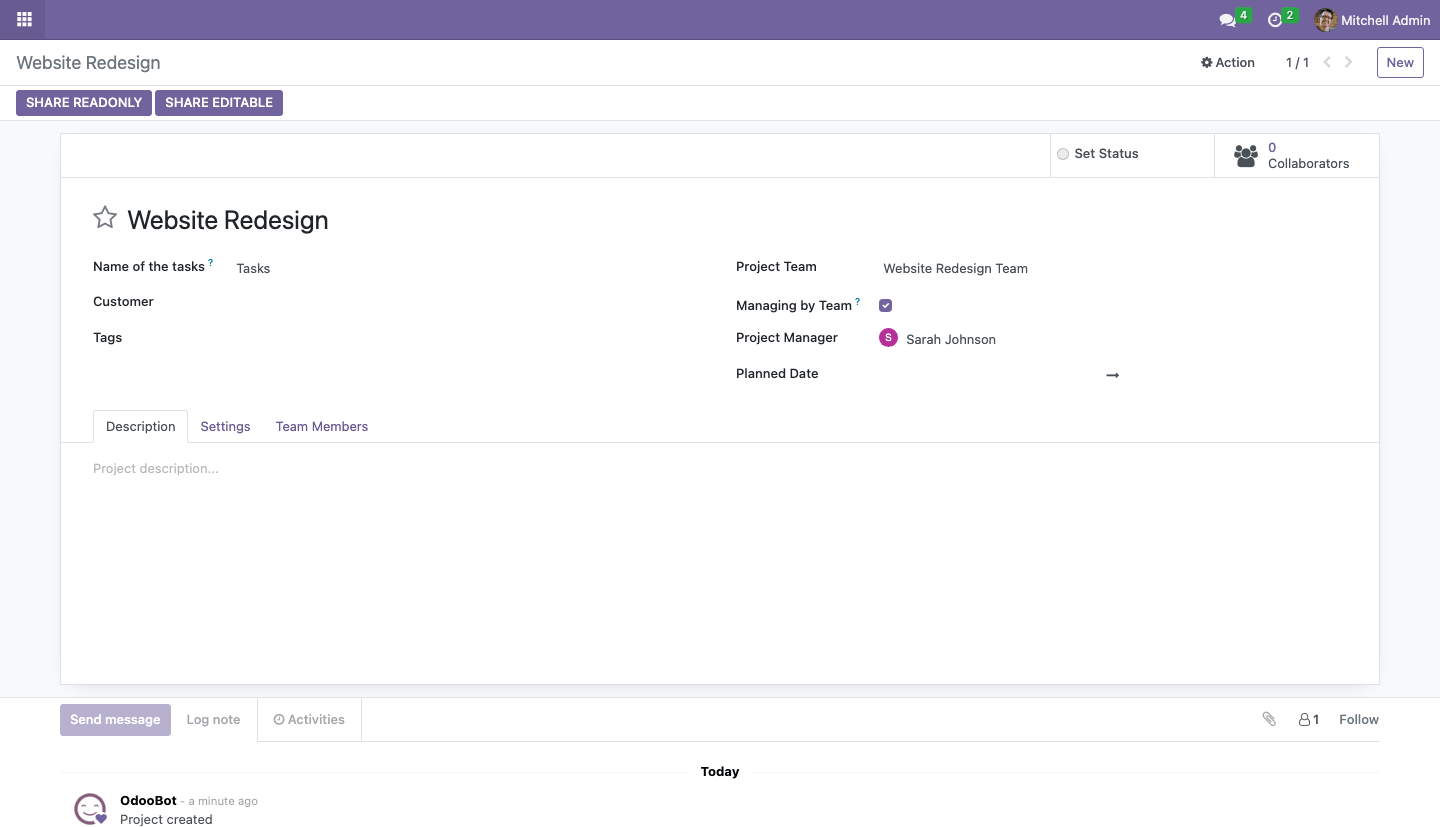Click Mitchell Admin avatar picture
The height and width of the screenshot is (827, 1440).
[1325, 20]
